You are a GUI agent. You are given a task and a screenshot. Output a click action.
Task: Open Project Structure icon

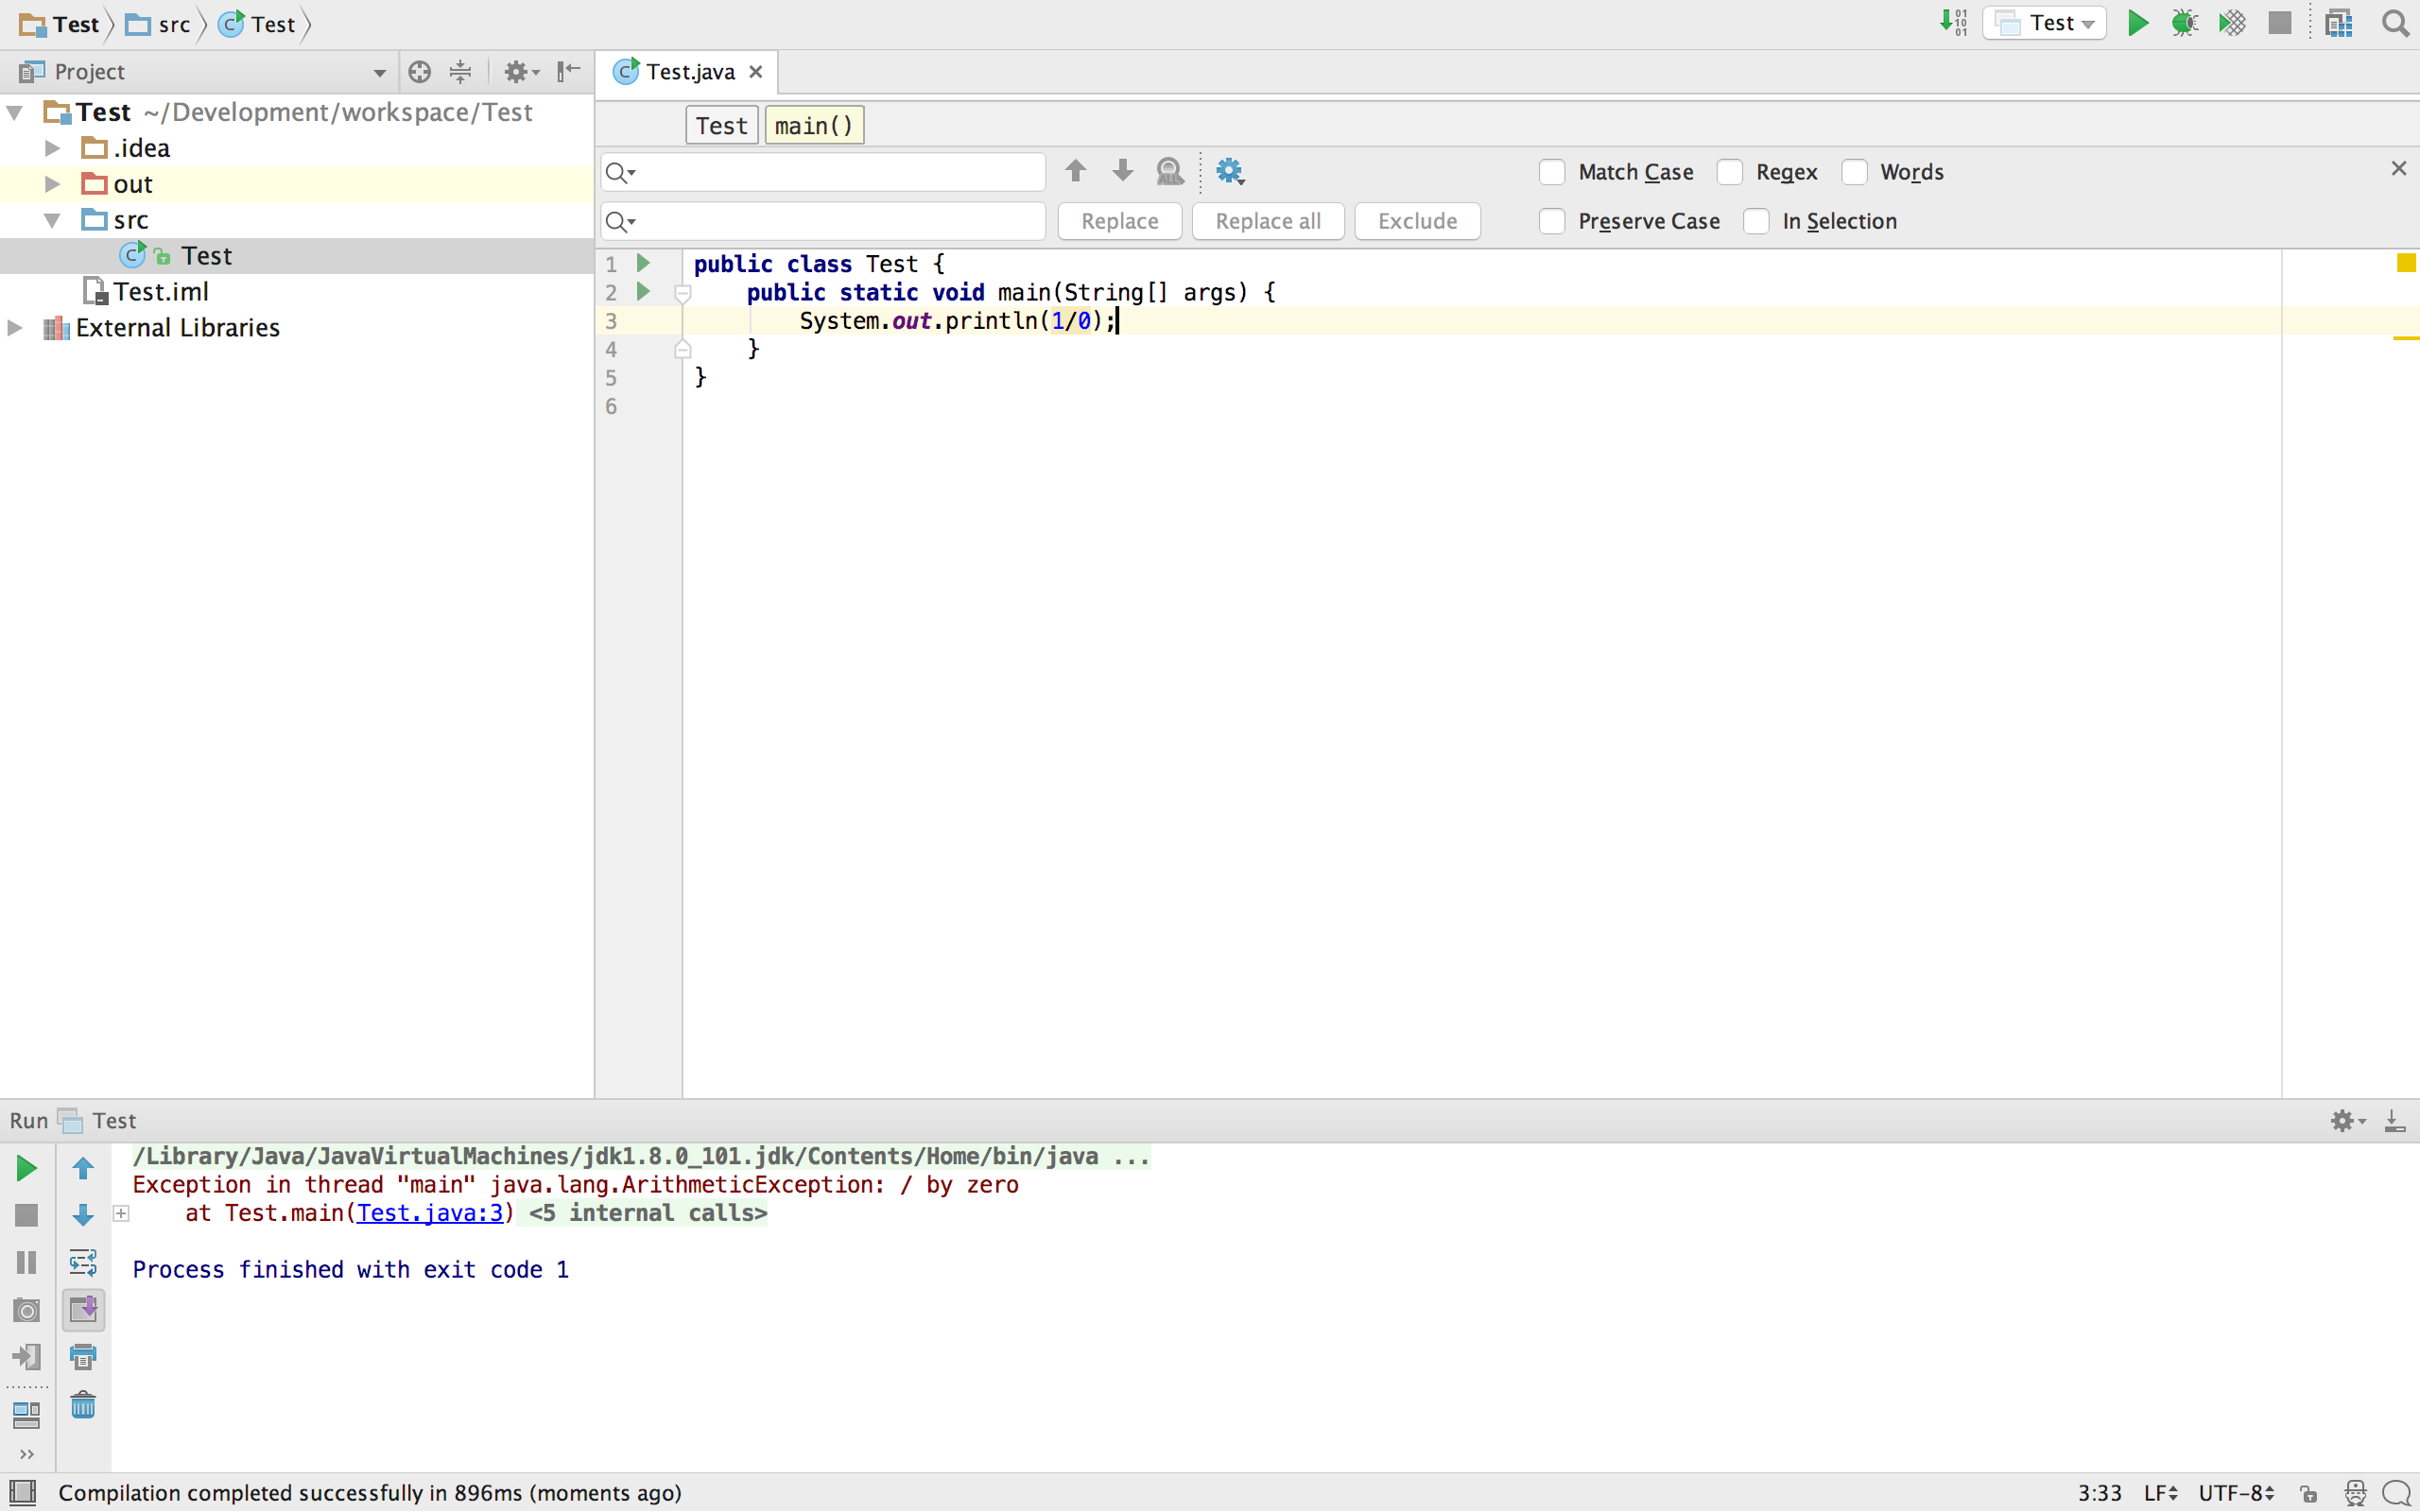click(x=2339, y=23)
